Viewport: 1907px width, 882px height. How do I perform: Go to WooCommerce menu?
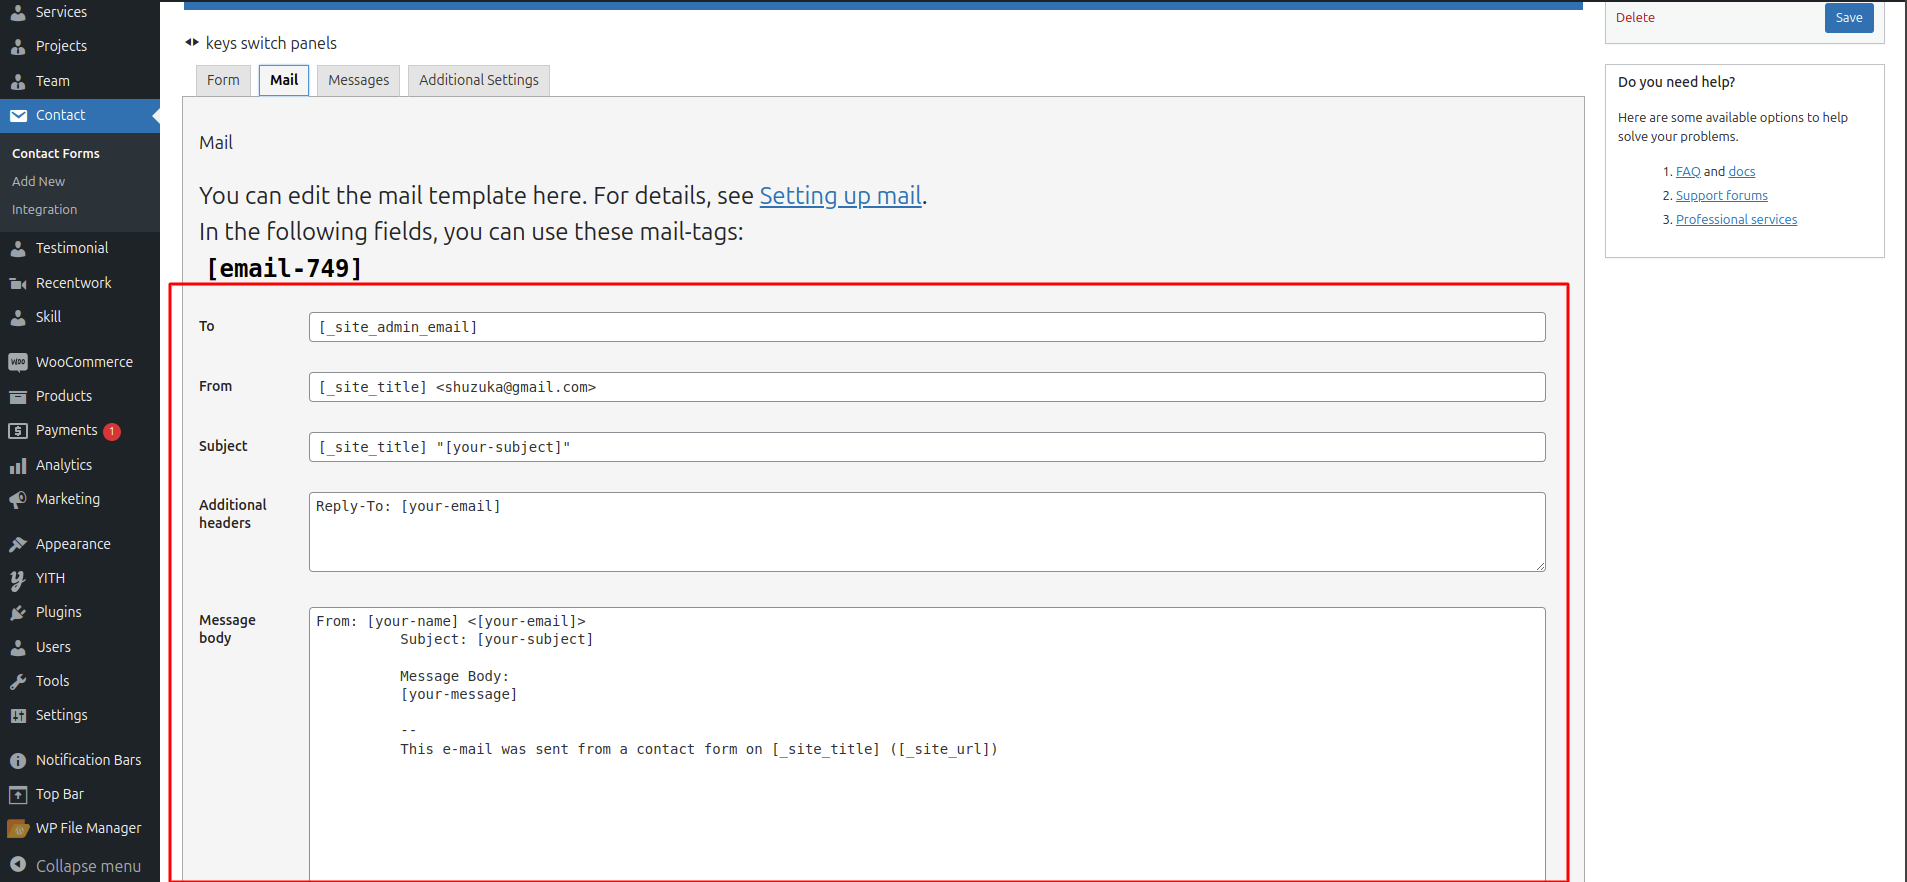click(84, 362)
